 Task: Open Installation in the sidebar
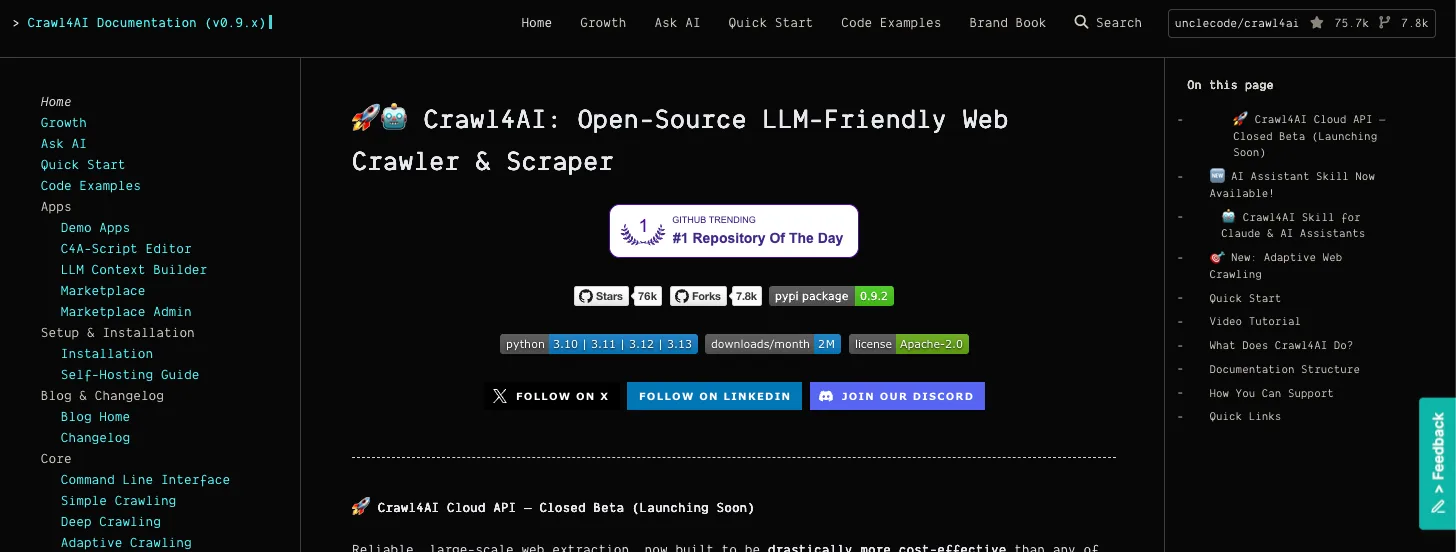[x=107, y=354]
